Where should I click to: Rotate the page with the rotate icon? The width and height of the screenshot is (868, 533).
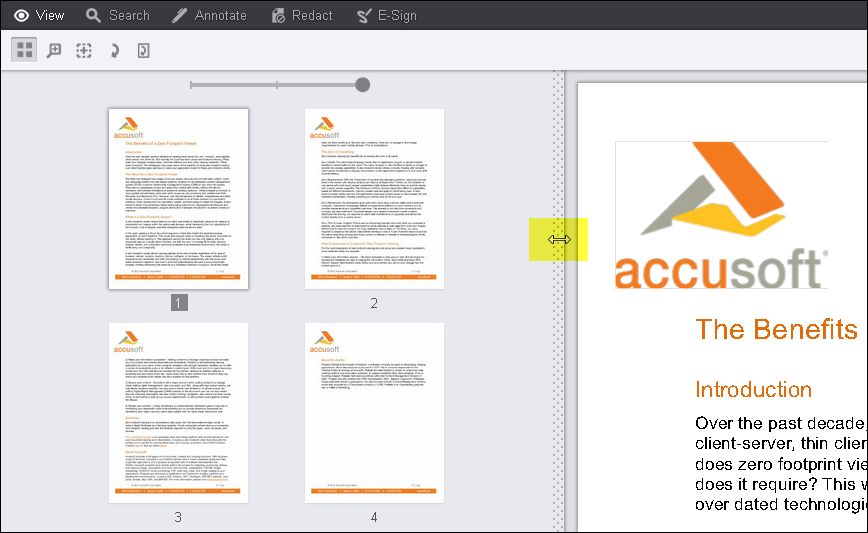(113, 50)
